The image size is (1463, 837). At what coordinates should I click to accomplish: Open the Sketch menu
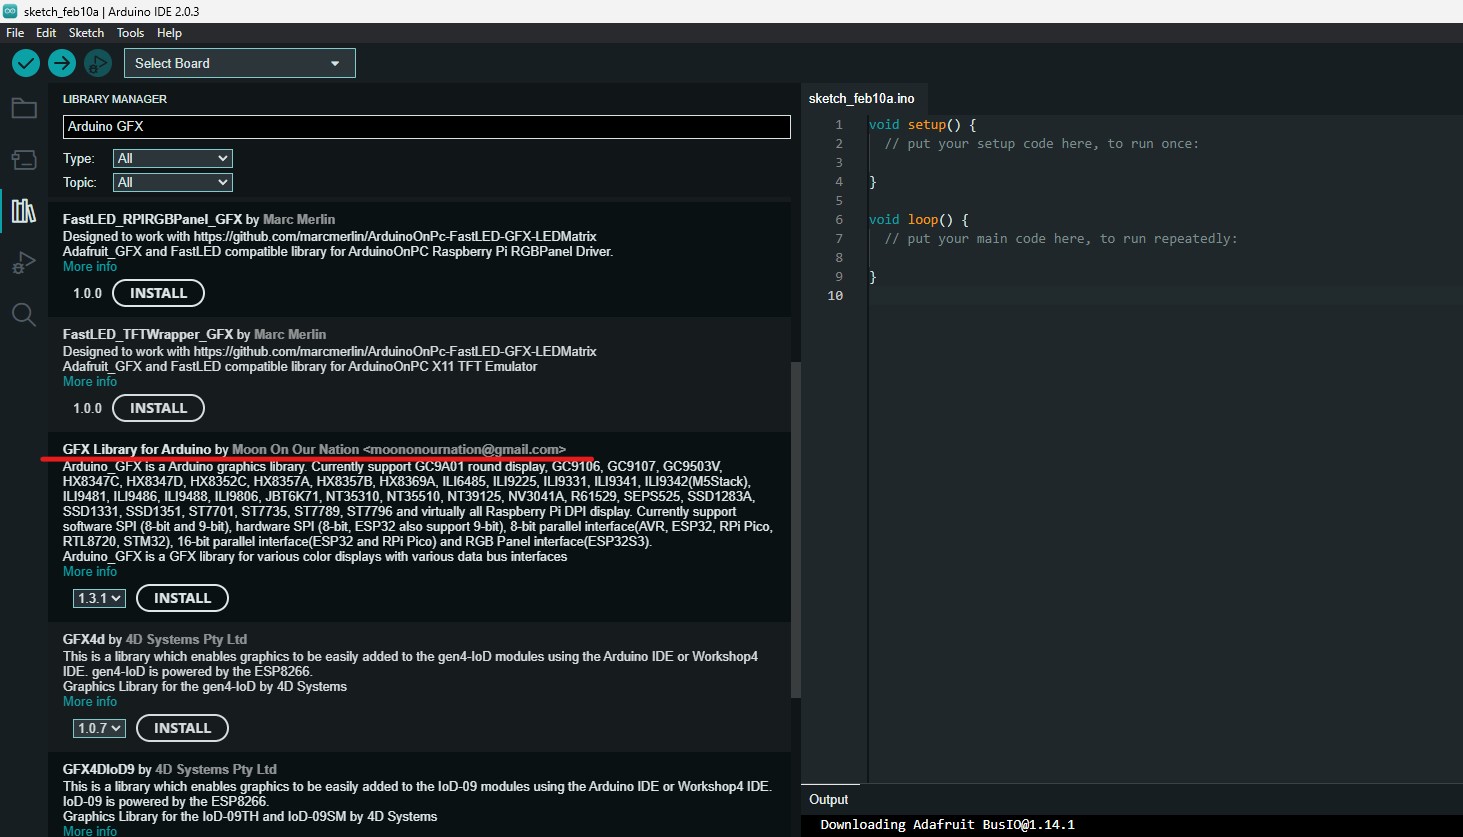click(86, 33)
